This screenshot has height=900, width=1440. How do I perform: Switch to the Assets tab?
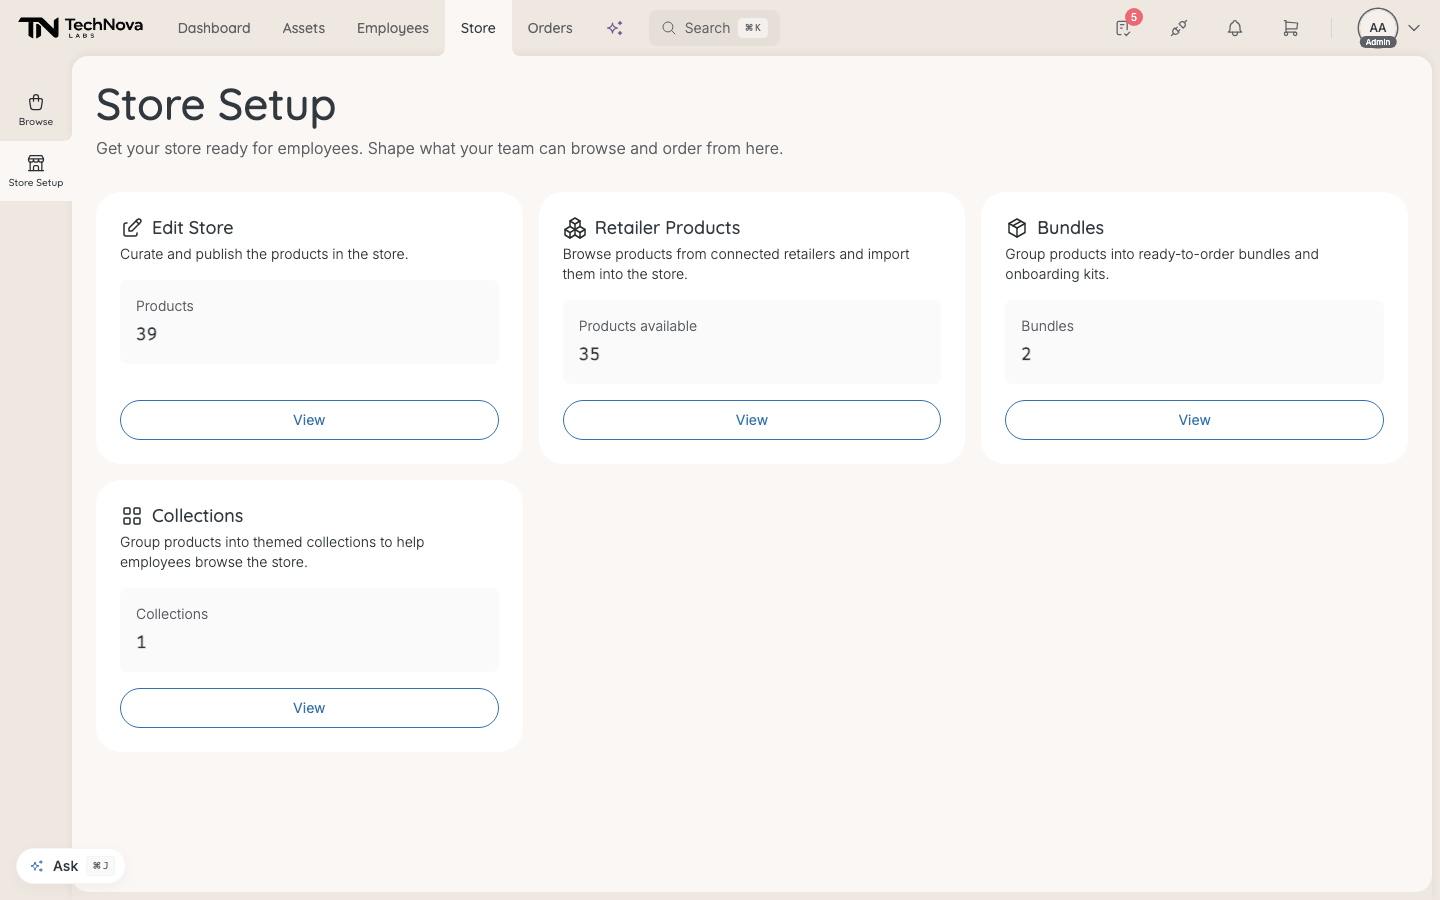(x=304, y=28)
